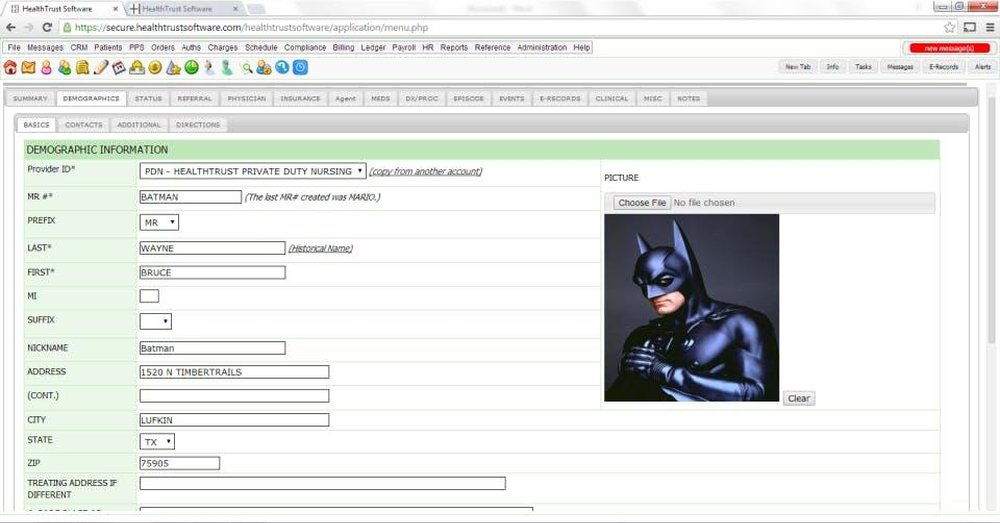Click the browser address bar URL
This screenshot has height=523, width=1000.
[x=251, y=27]
